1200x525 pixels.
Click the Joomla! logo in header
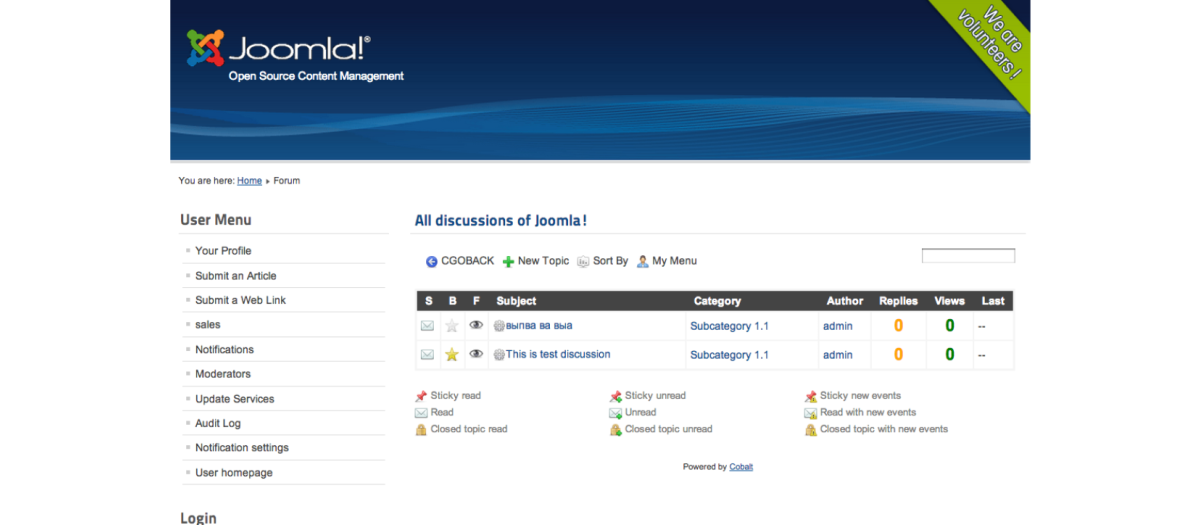[x=279, y=48]
